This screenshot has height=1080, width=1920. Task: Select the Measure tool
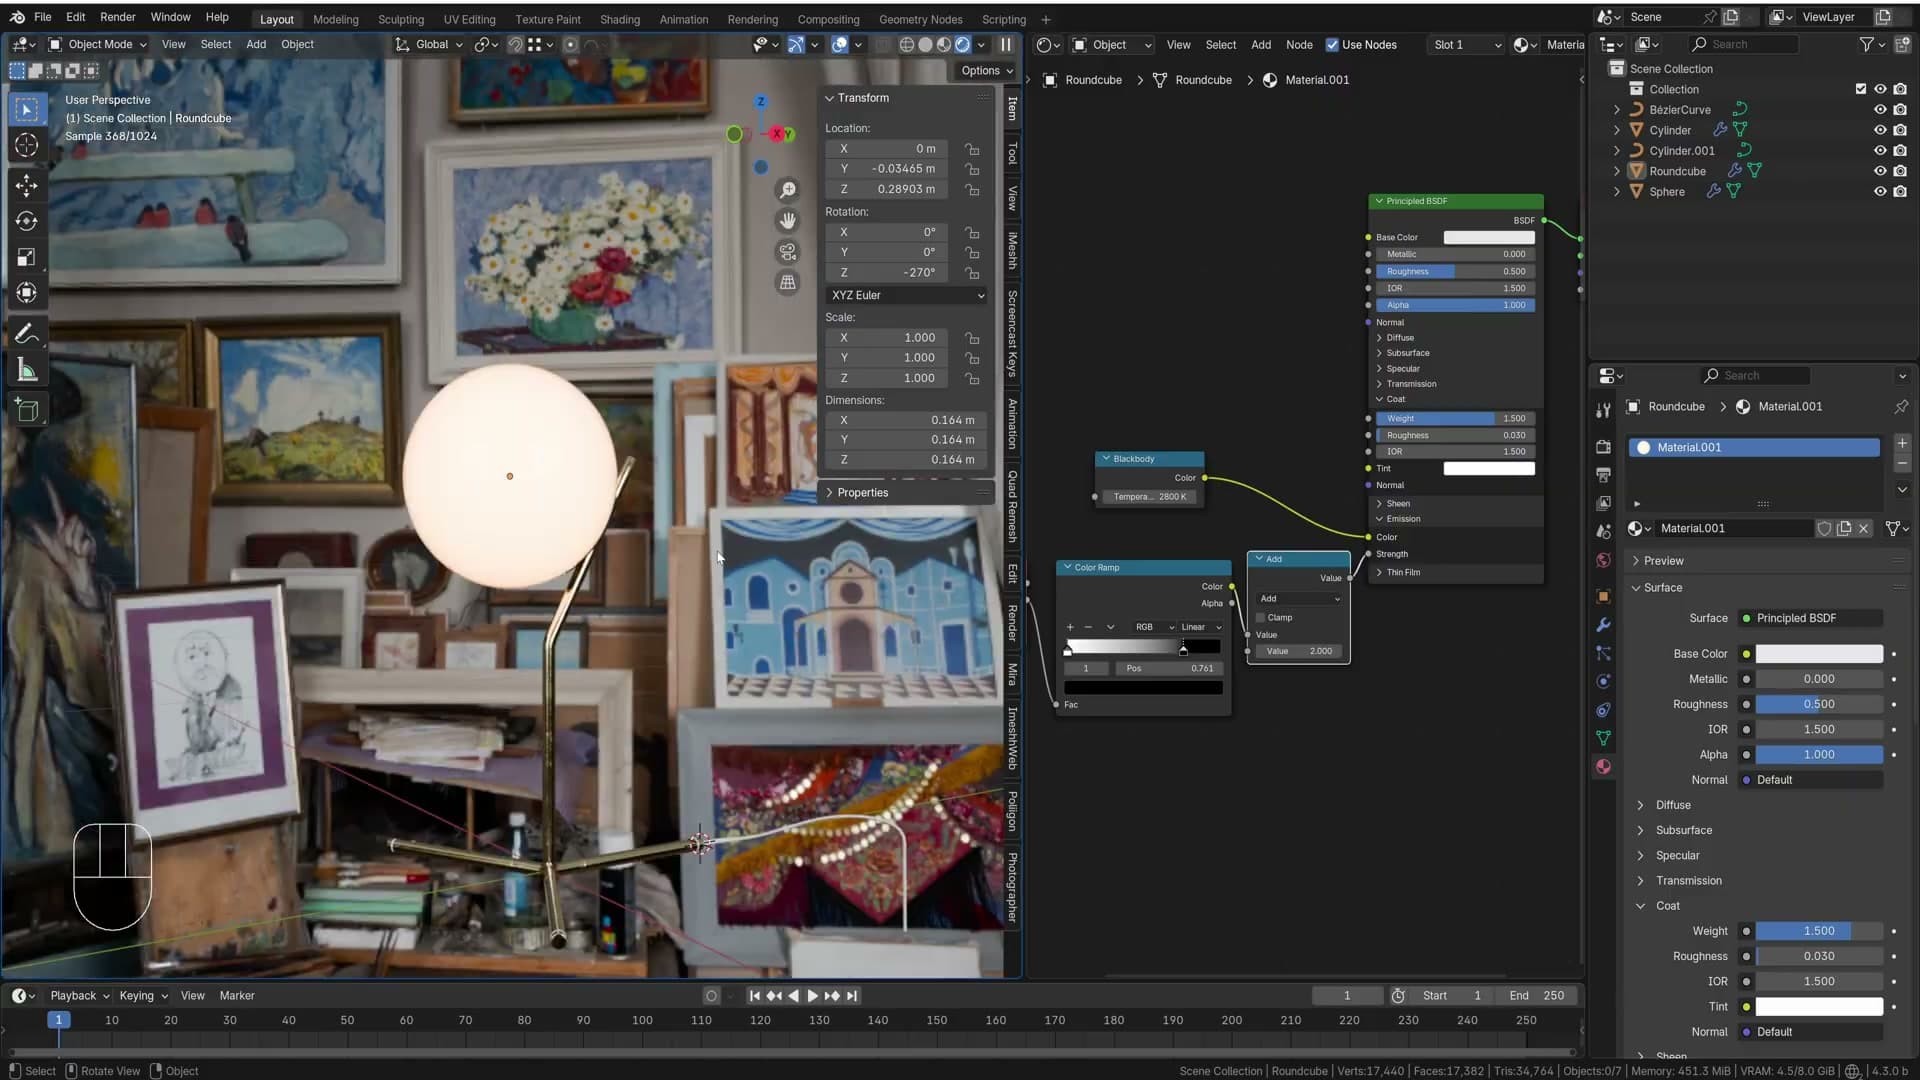point(27,370)
